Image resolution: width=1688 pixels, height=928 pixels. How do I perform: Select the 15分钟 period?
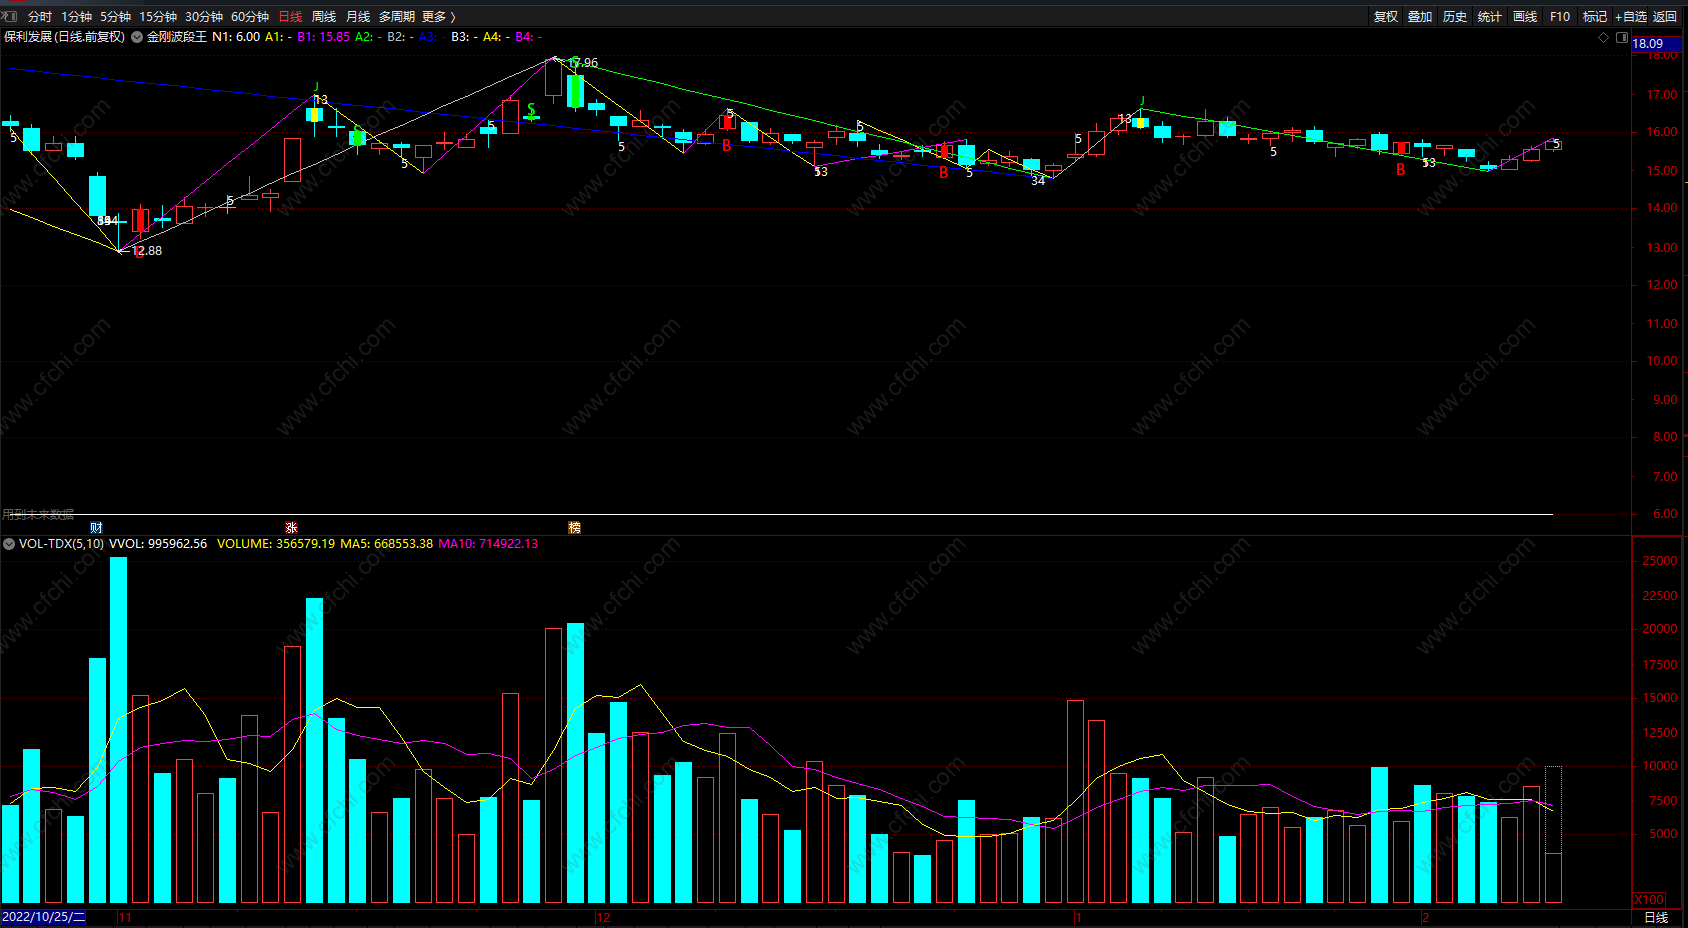click(158, 17)
